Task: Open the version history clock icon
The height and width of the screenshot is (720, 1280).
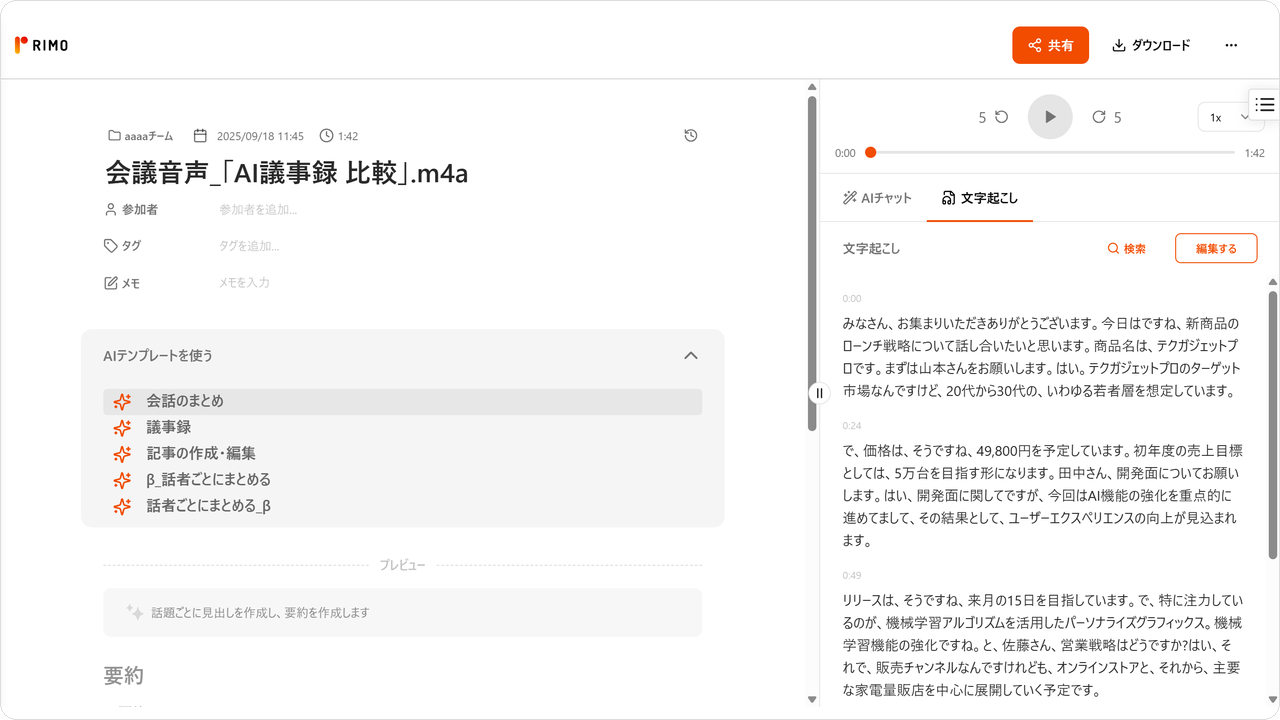Action: coord(690,136)
